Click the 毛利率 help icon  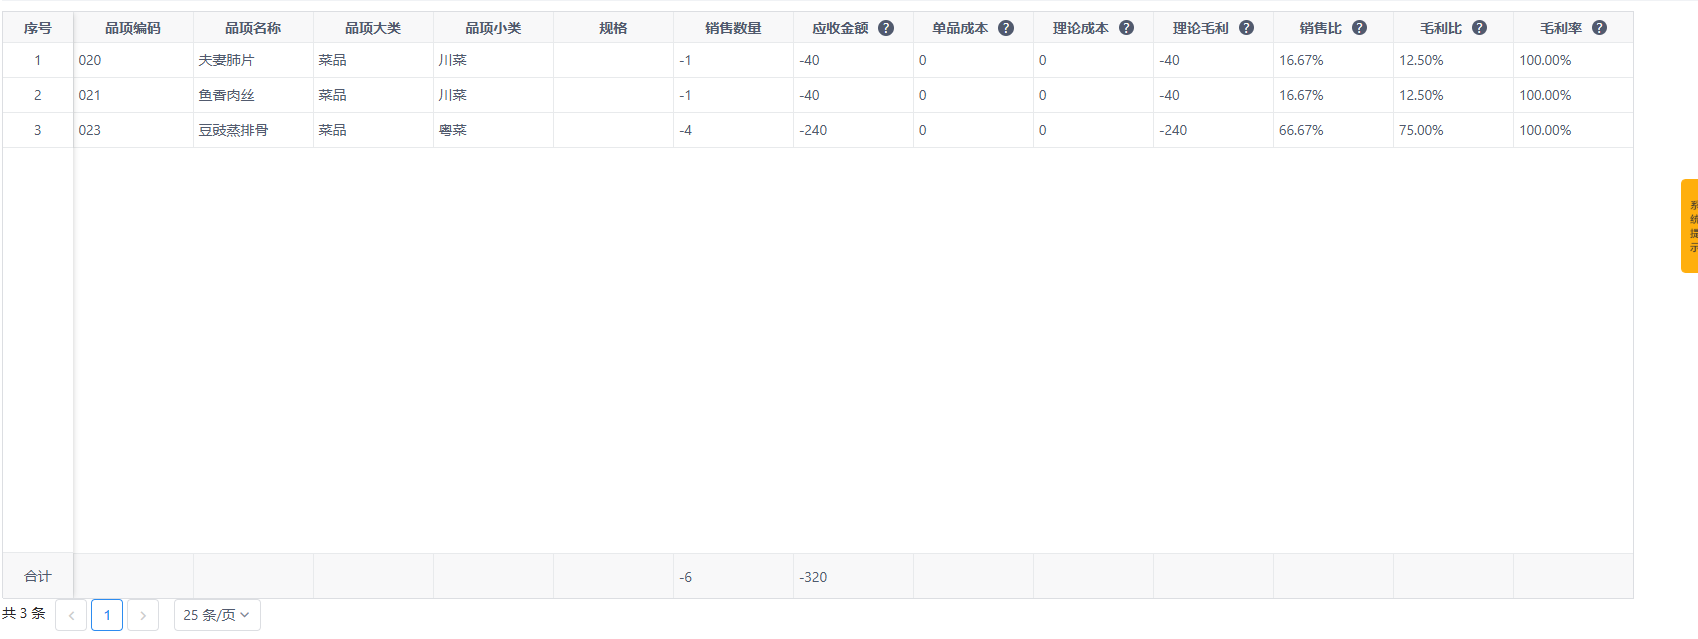coord(1599,28)
